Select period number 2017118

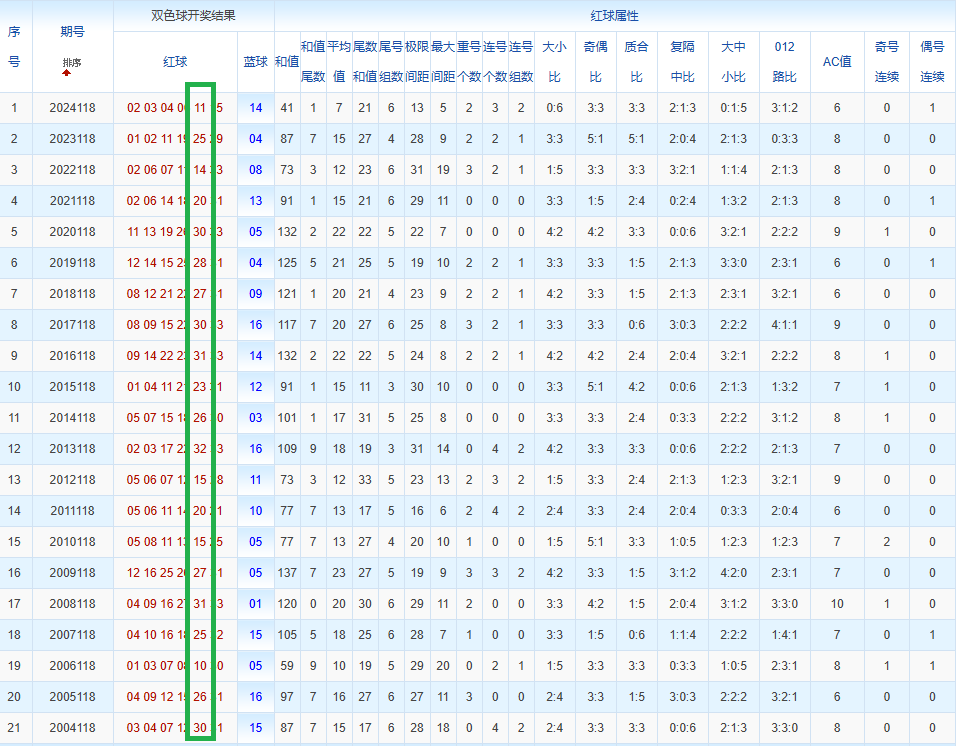click(x=73, y=325)
